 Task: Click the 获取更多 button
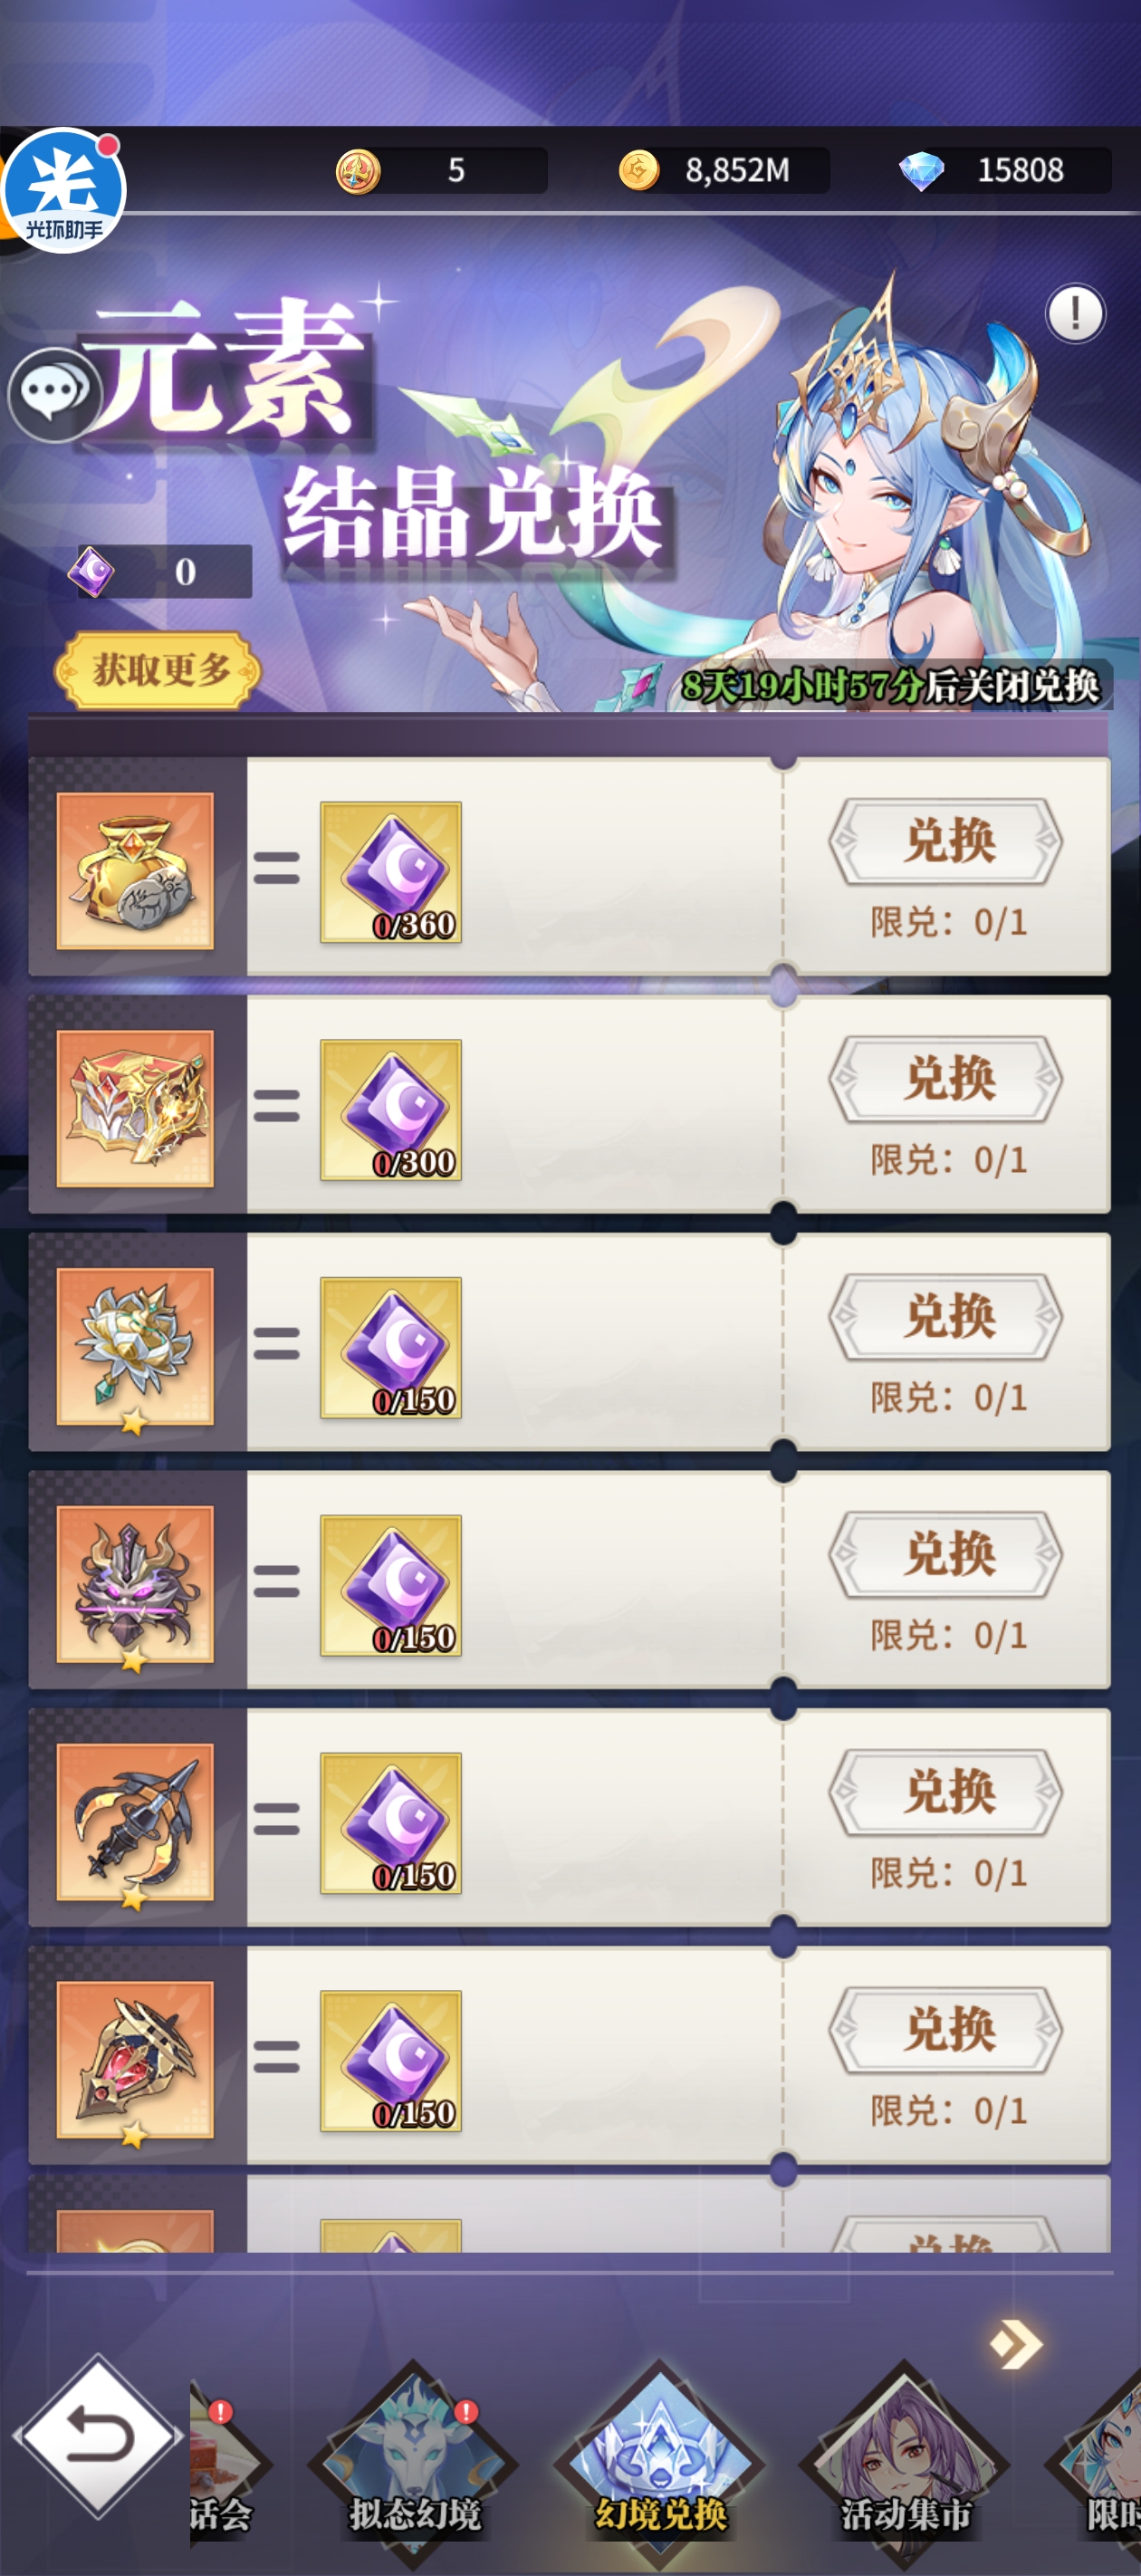coord(158,670)
